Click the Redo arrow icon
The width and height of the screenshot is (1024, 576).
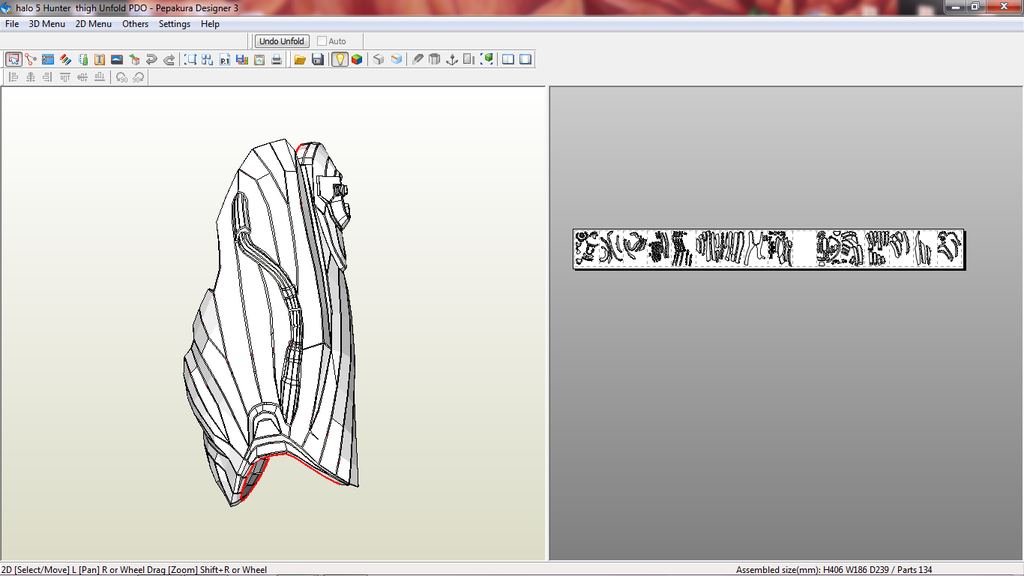168,60
